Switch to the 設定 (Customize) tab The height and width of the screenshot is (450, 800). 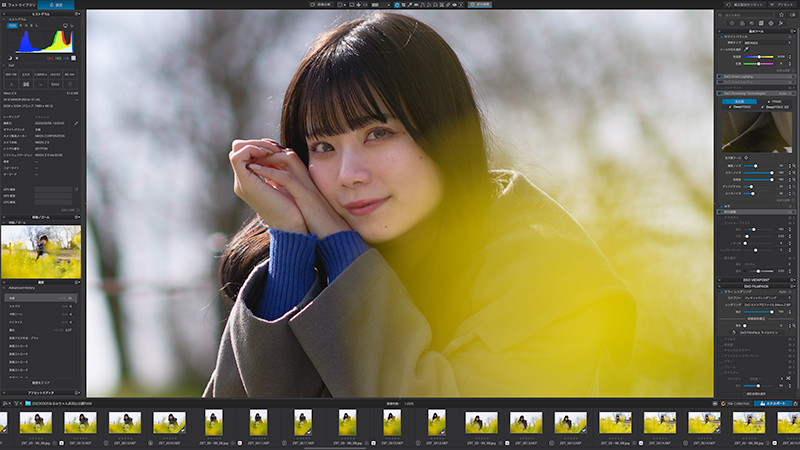coord(56,5)
